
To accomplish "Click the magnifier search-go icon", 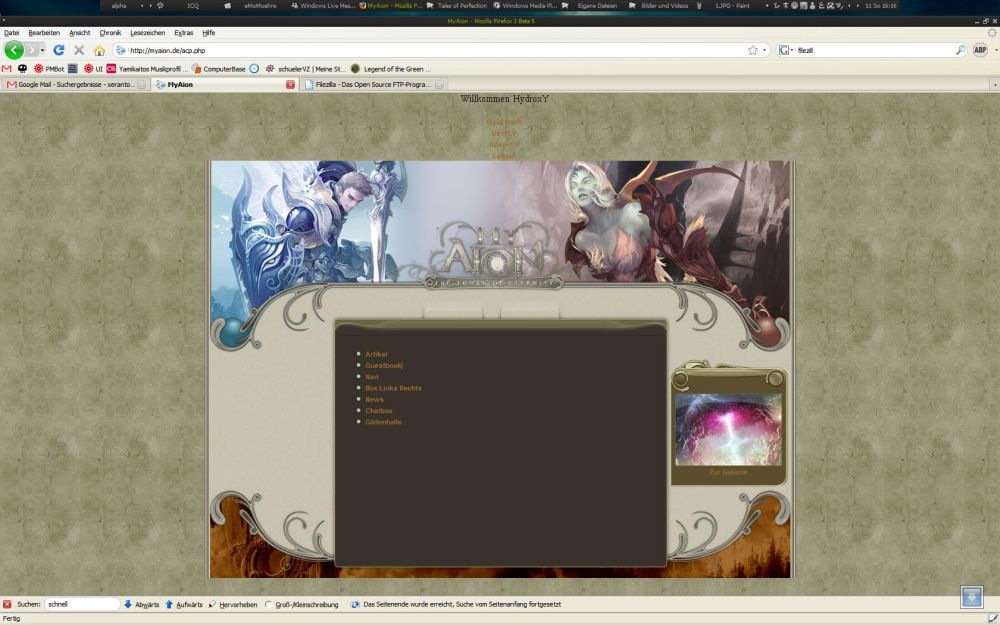I will click(x=960, y=50).
